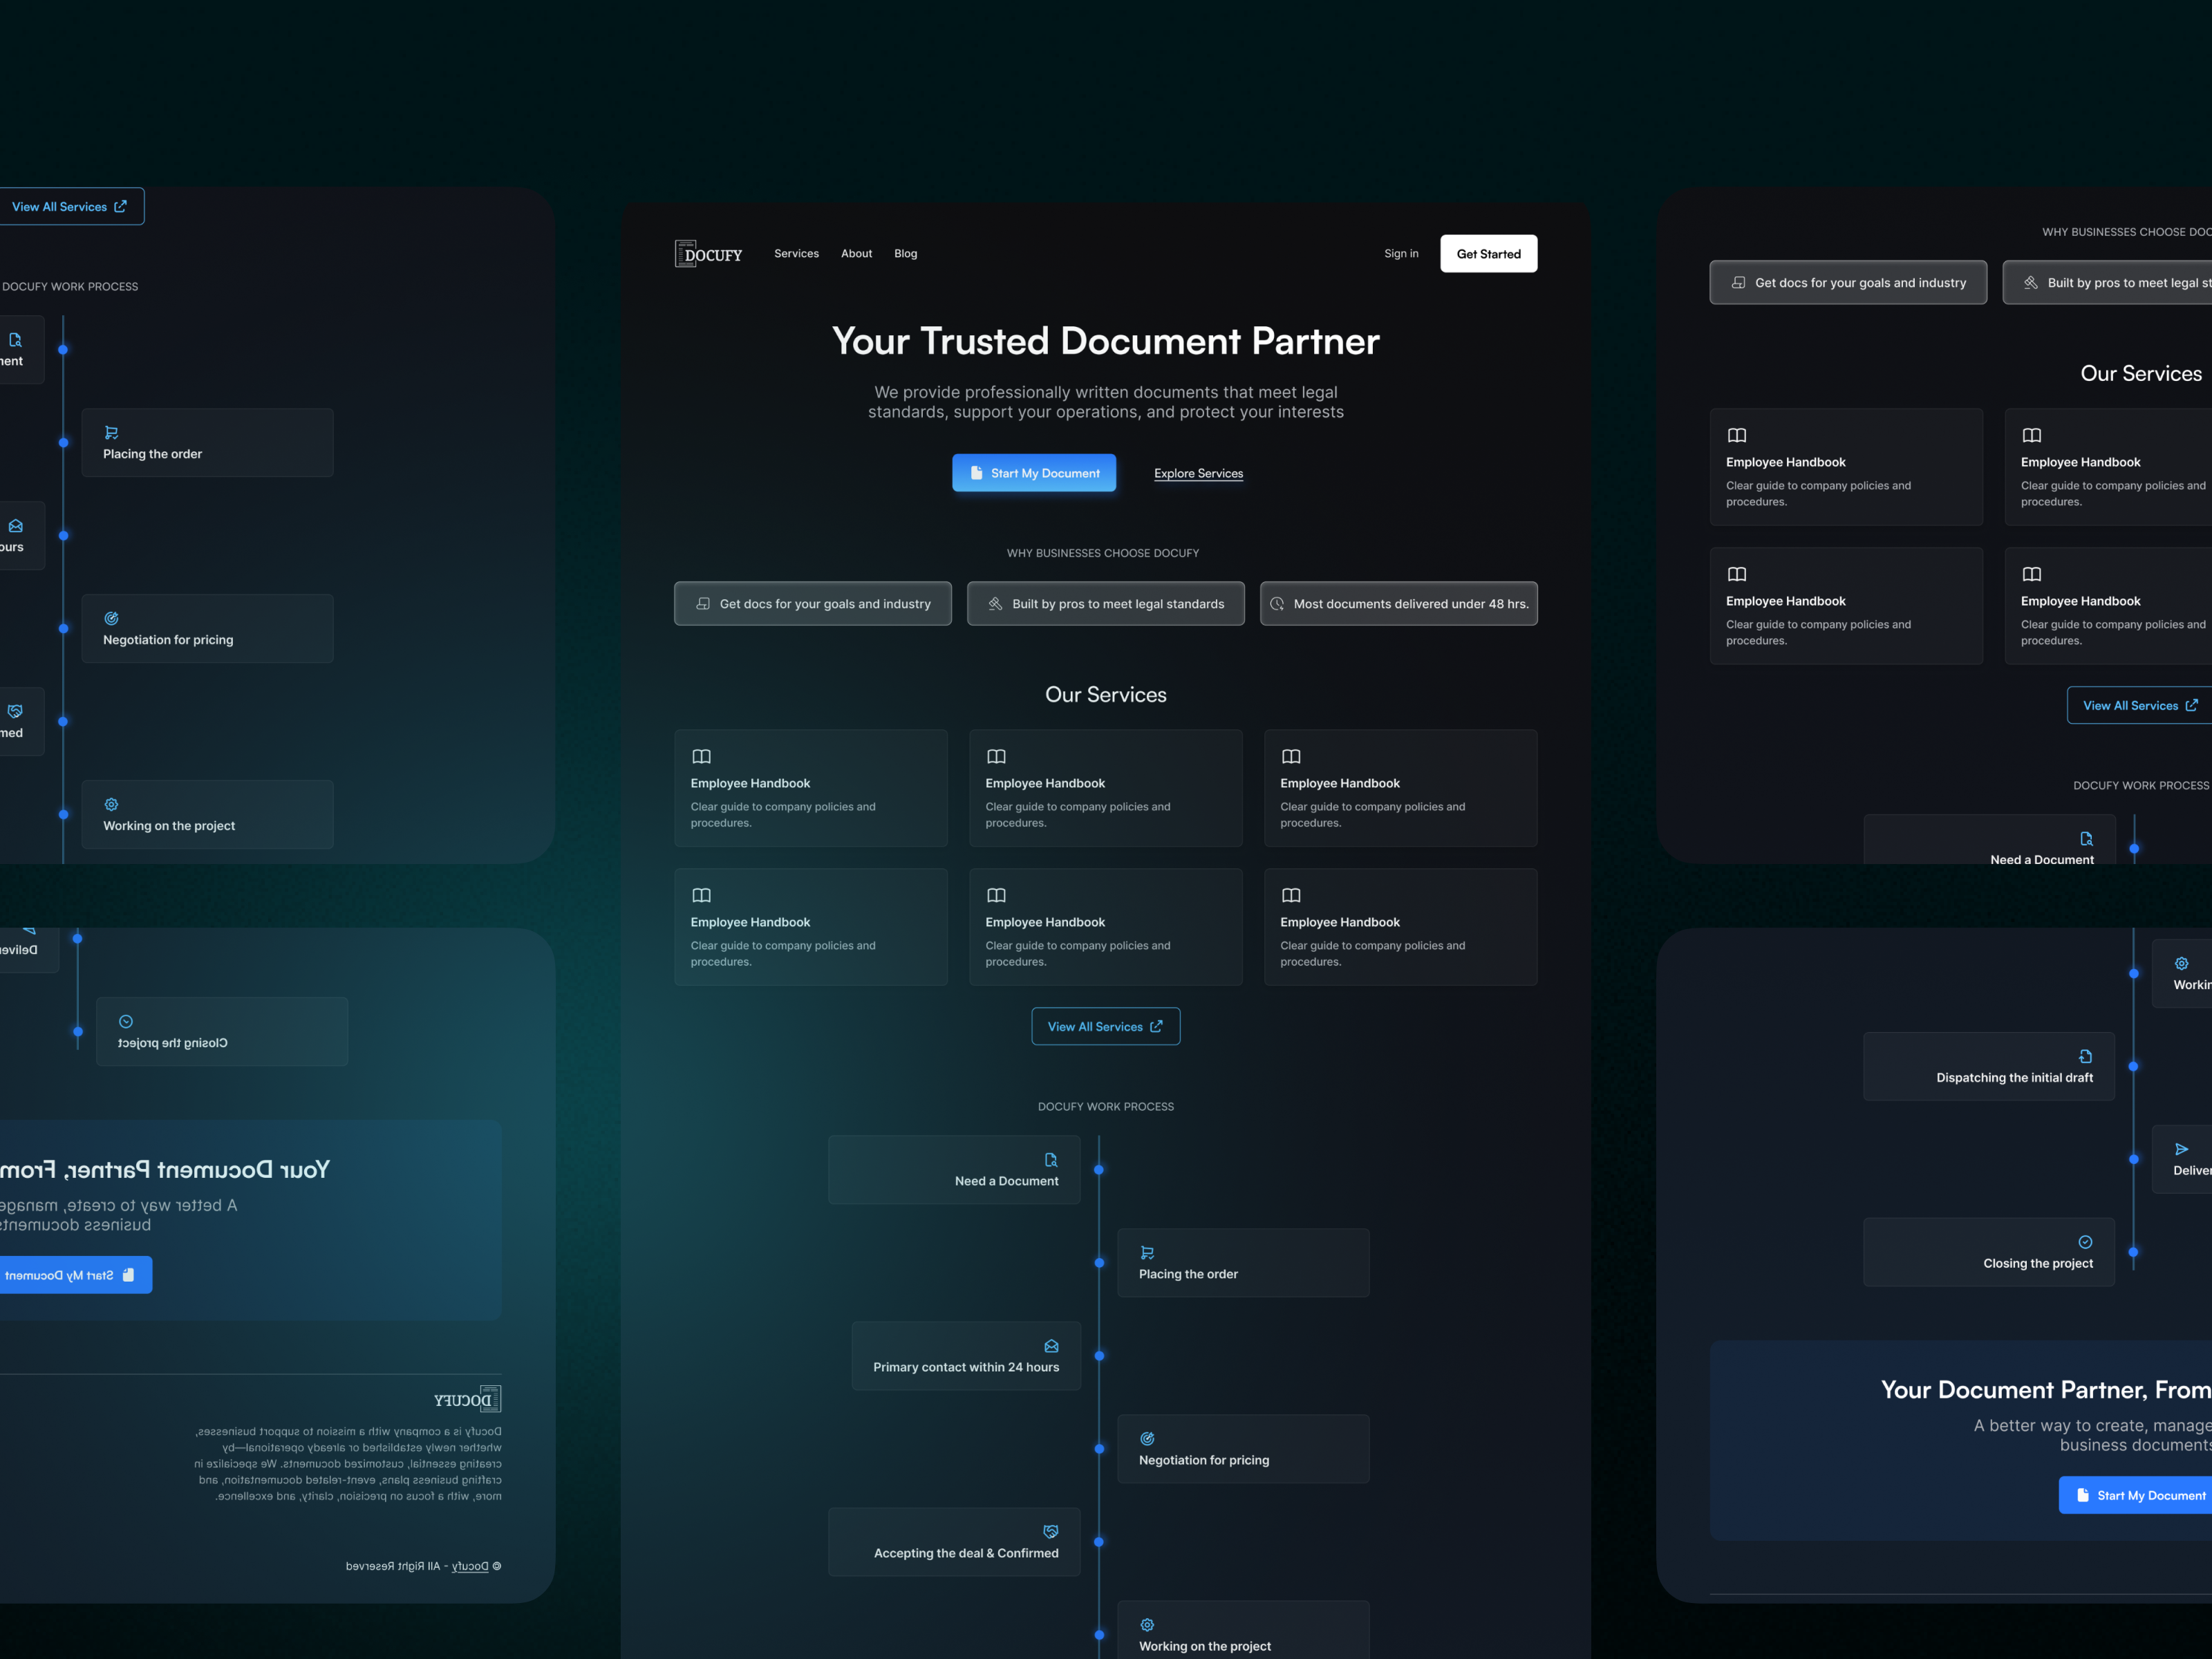2212x1659 pixels.
Task: Click the inbox icon on Primary contact within 24 hours
Action: pyautogui.click(x=1051, y=1346)
